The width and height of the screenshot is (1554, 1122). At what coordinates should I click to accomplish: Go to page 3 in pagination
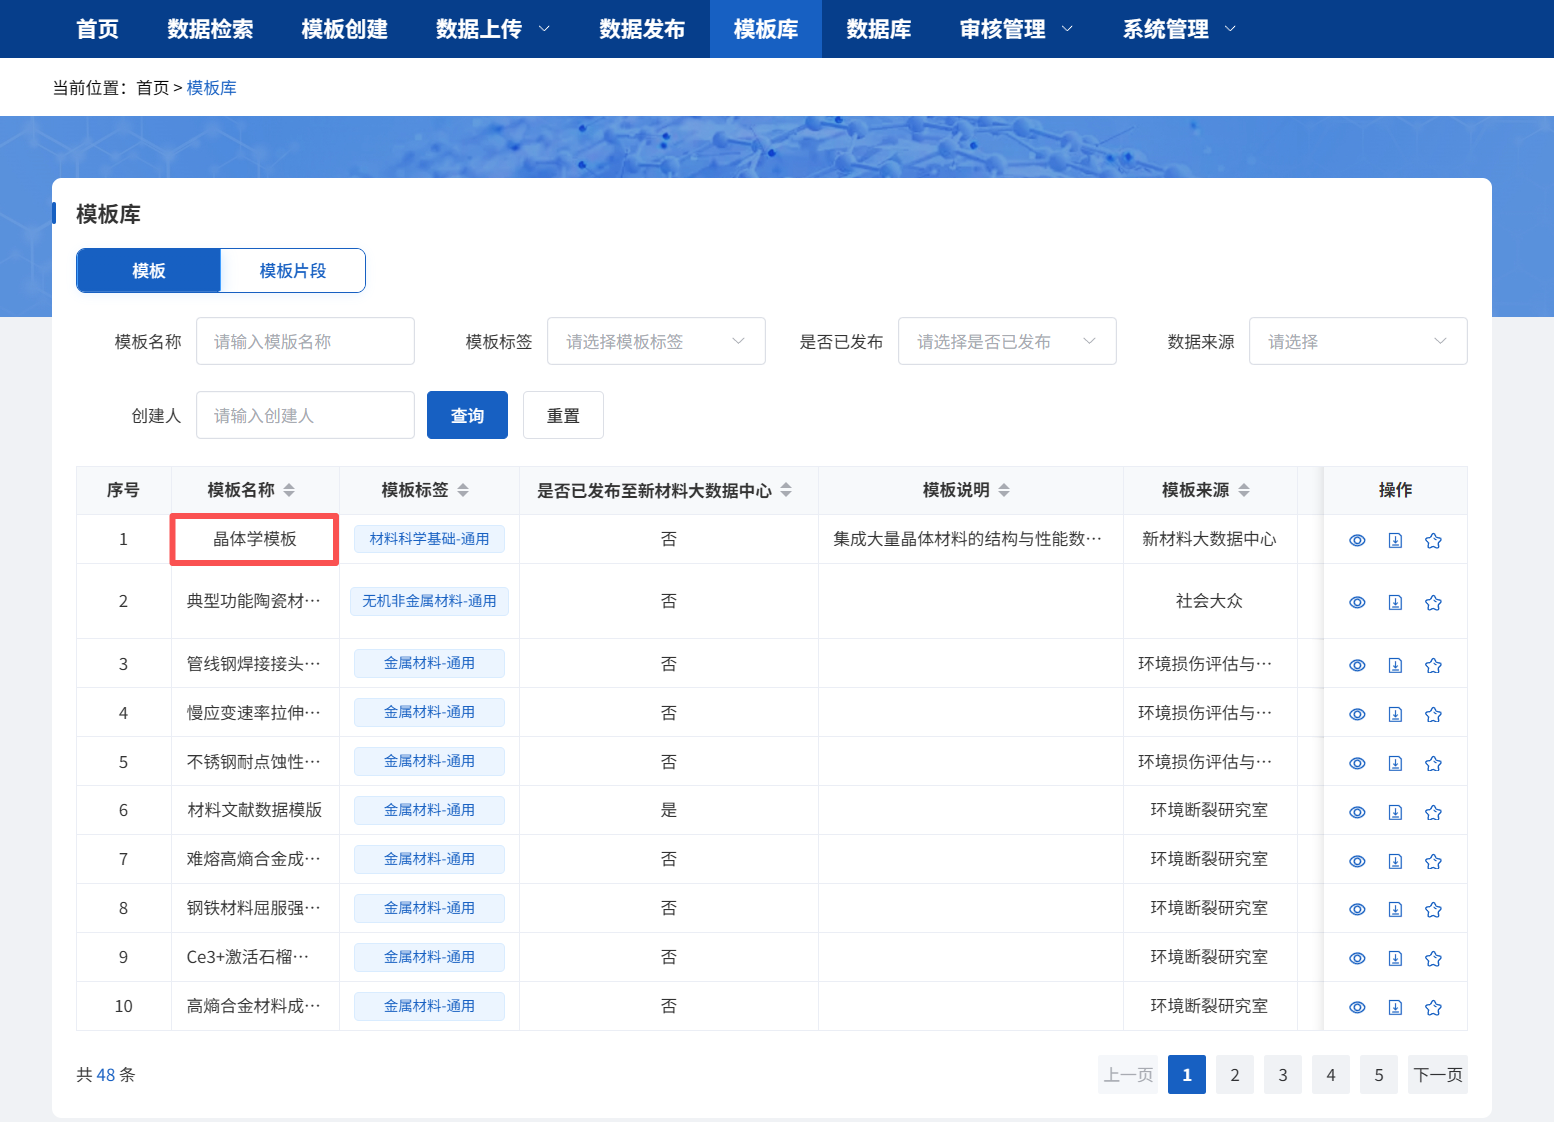(1283, 1074)
